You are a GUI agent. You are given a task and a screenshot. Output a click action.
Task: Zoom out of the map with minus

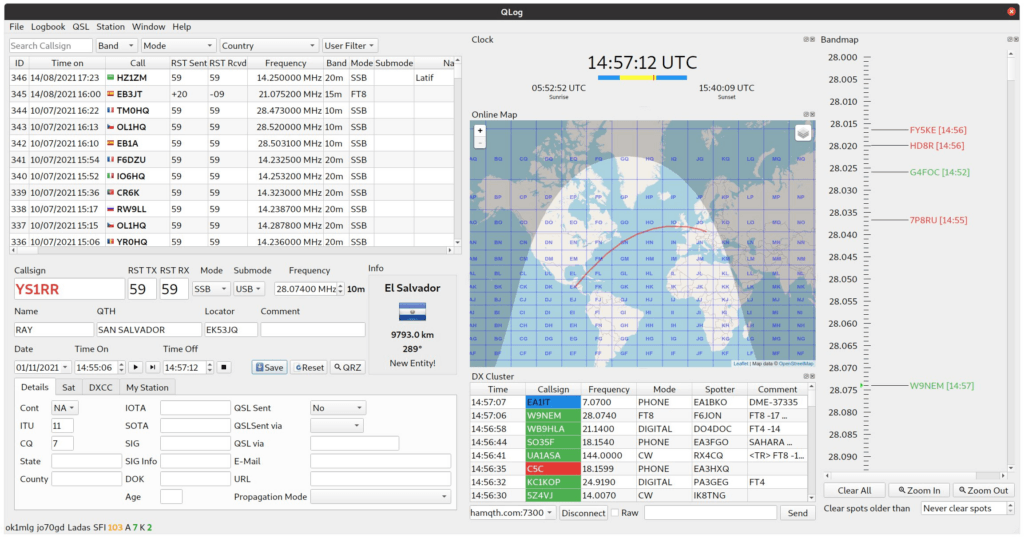pyautogui.click(x=480, y=142)
